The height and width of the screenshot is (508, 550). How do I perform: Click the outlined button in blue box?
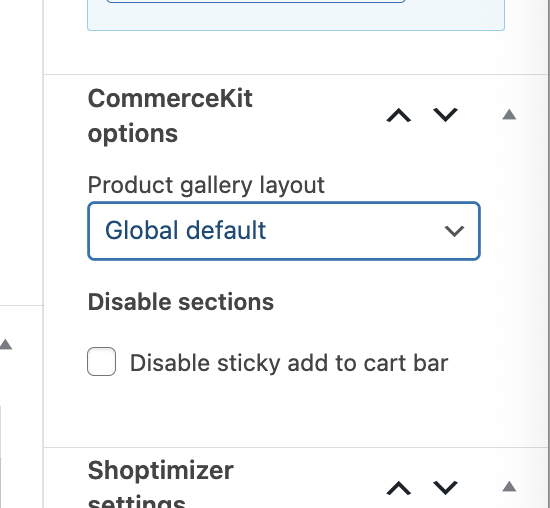point(256,1)
